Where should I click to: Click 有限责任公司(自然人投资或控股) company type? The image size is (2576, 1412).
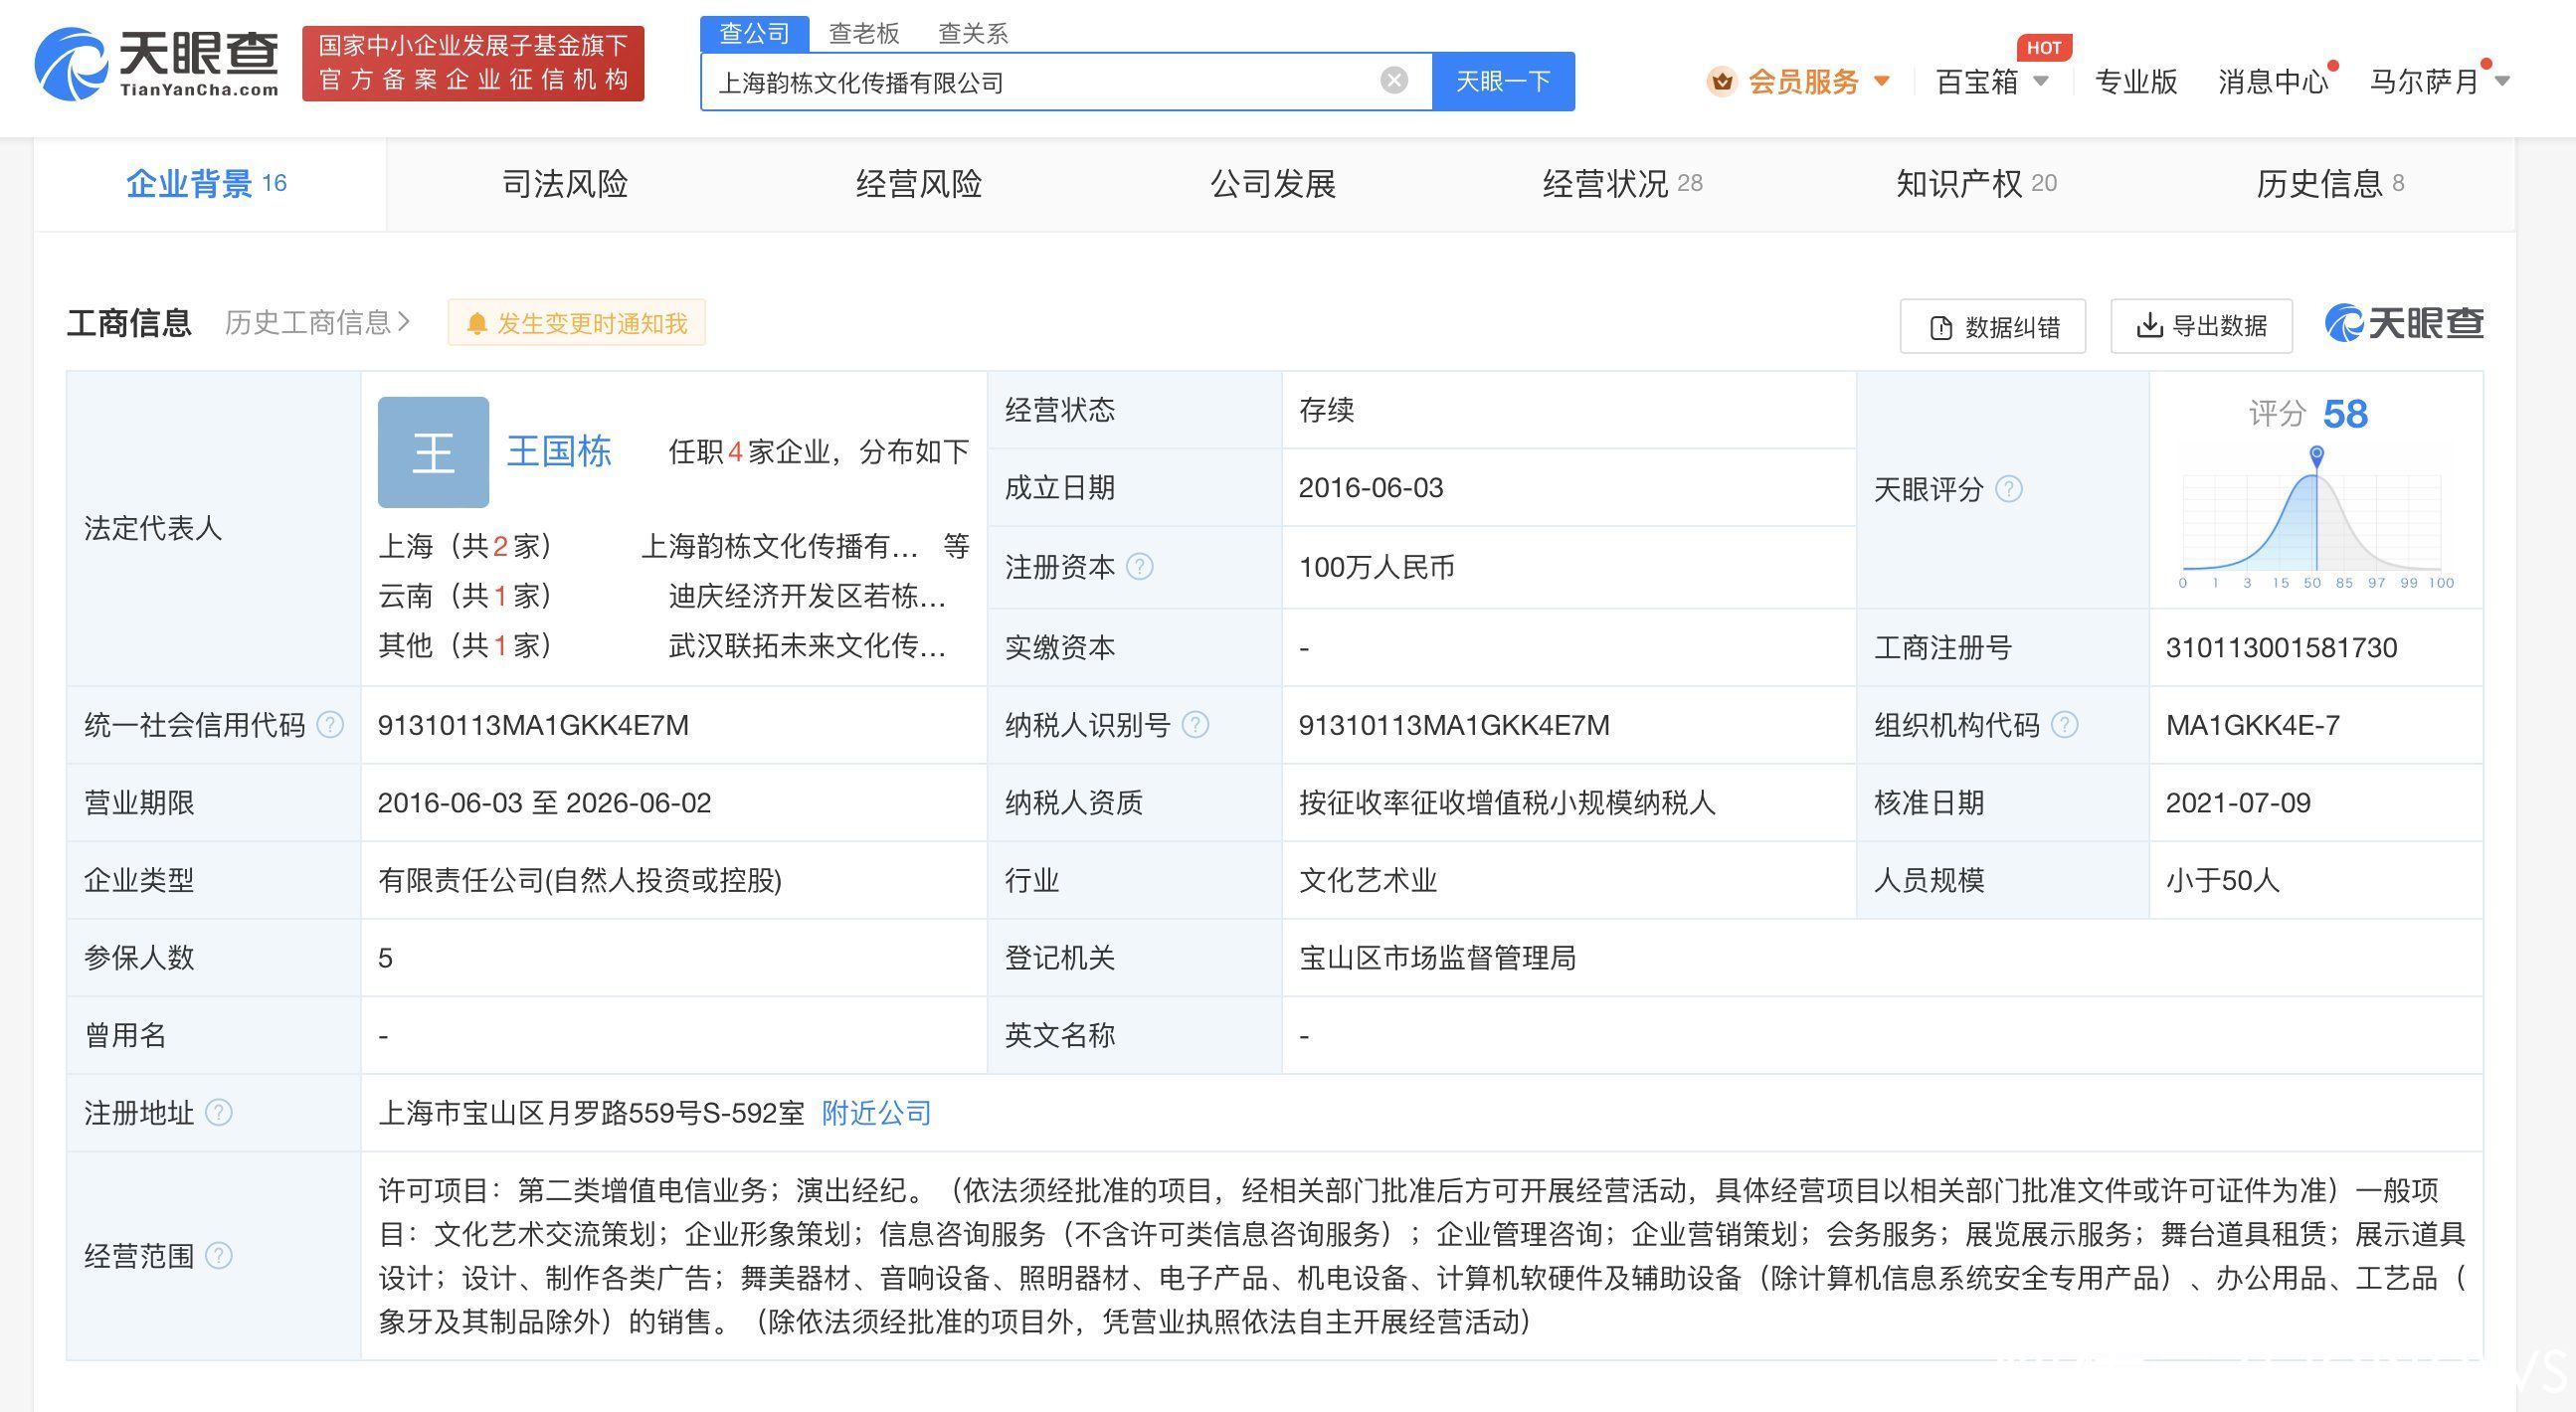[580, 880]
